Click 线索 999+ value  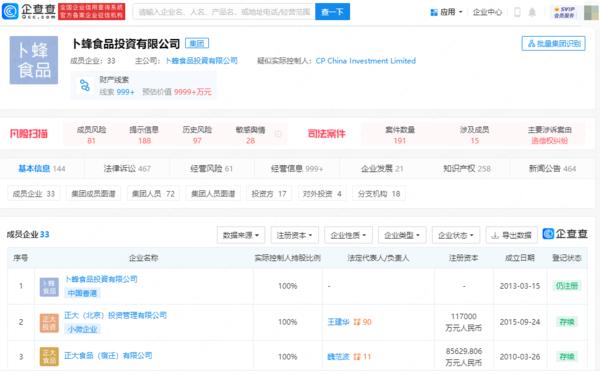[117, 92]
